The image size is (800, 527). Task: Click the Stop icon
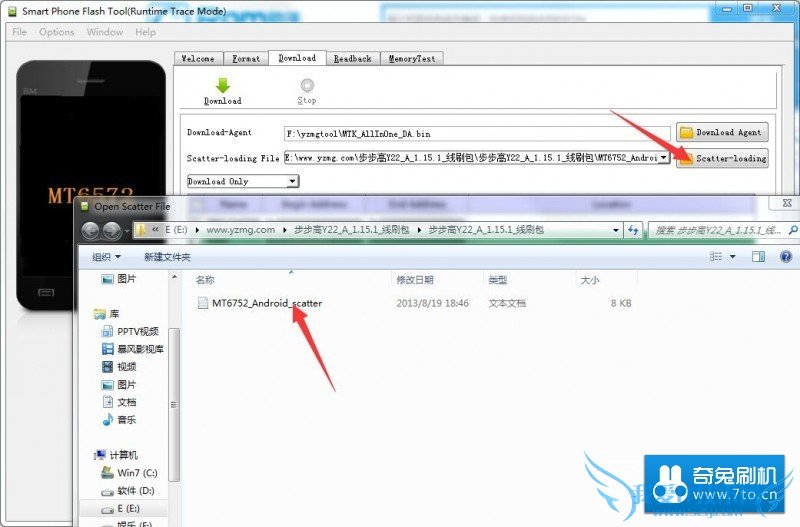click(x=307, y=85)
